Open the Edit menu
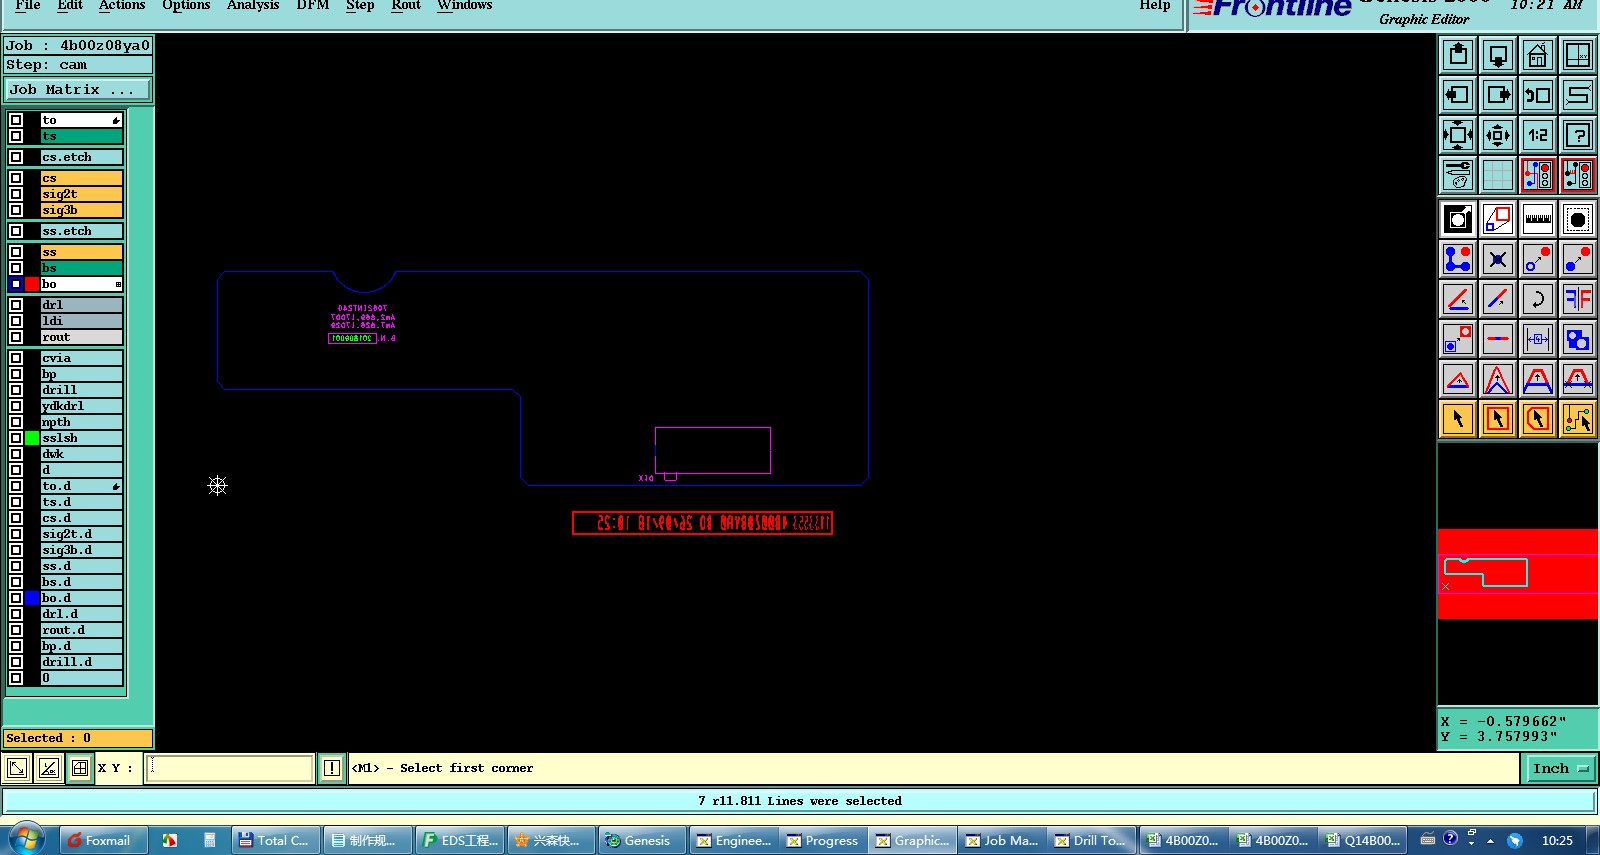Screen dimensions: 1600x855 tap(70, 6)
